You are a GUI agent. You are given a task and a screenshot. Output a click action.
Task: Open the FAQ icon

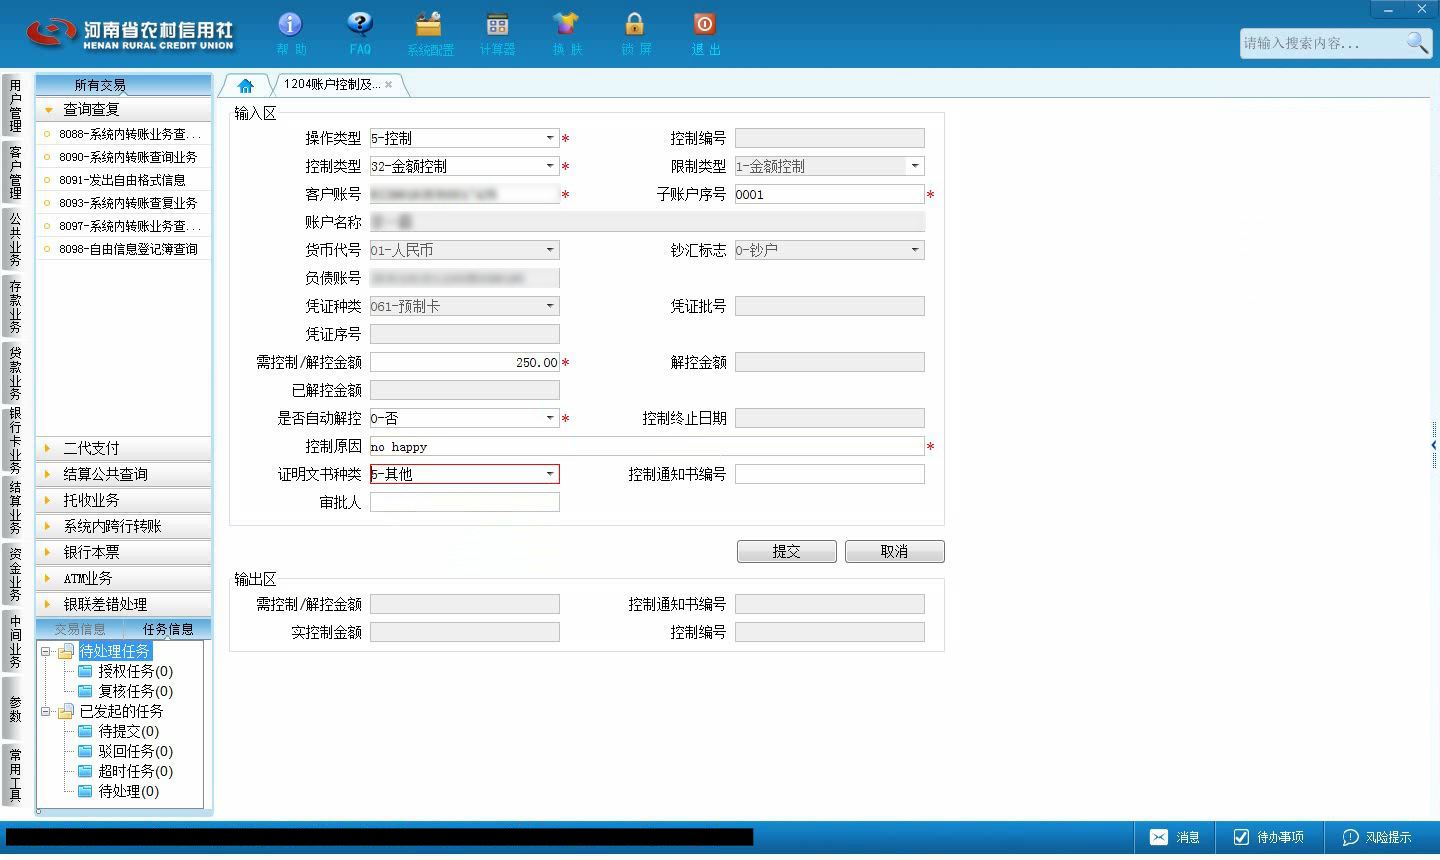point(360,24)
